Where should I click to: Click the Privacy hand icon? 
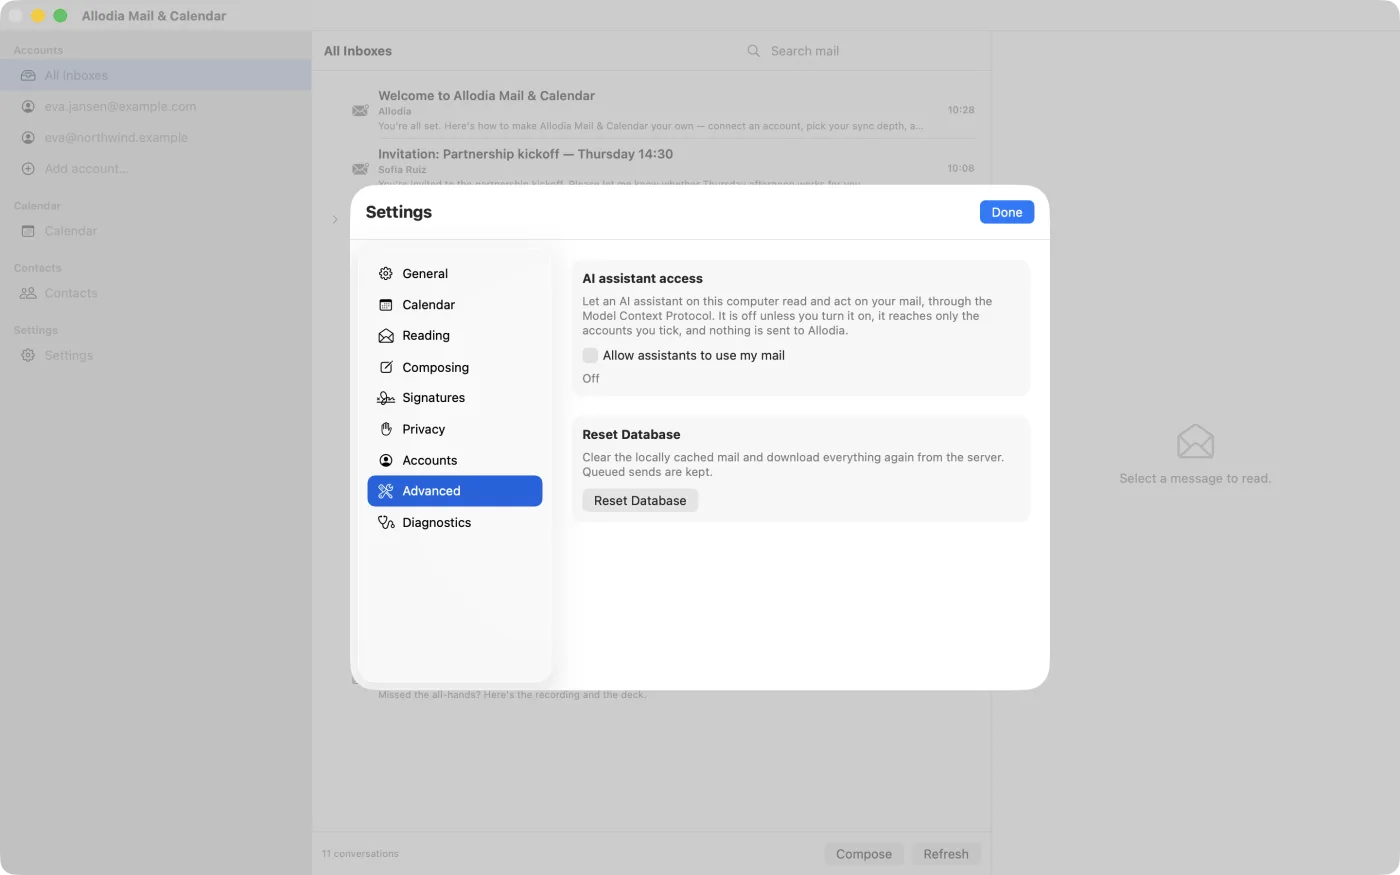pos(386,429)
